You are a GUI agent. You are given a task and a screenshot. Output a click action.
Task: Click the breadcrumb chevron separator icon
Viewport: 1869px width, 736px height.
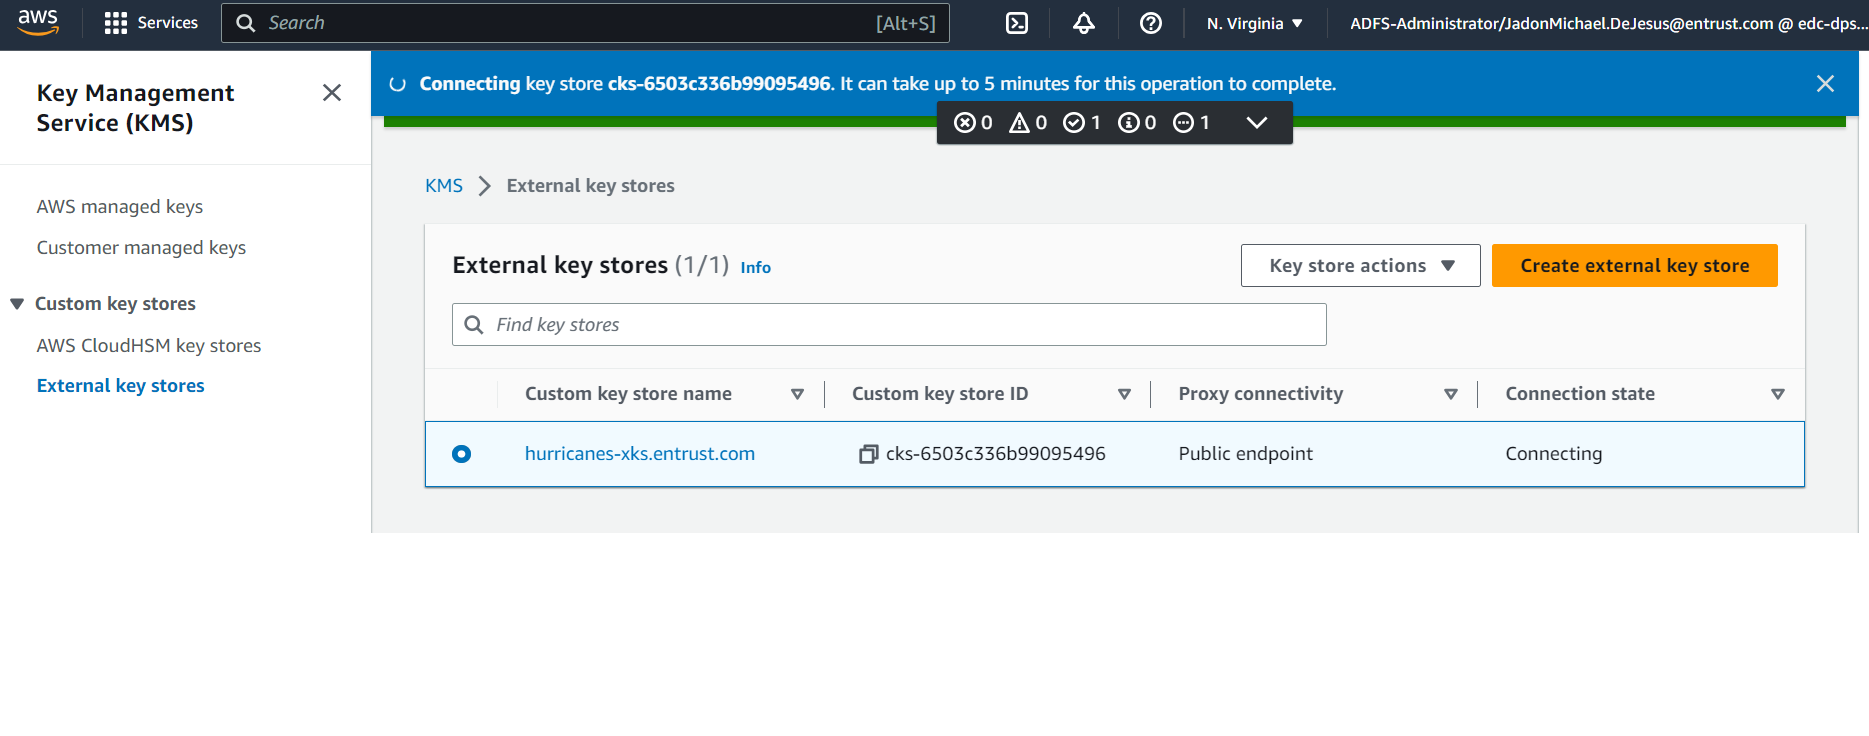[x=485, y=186]
